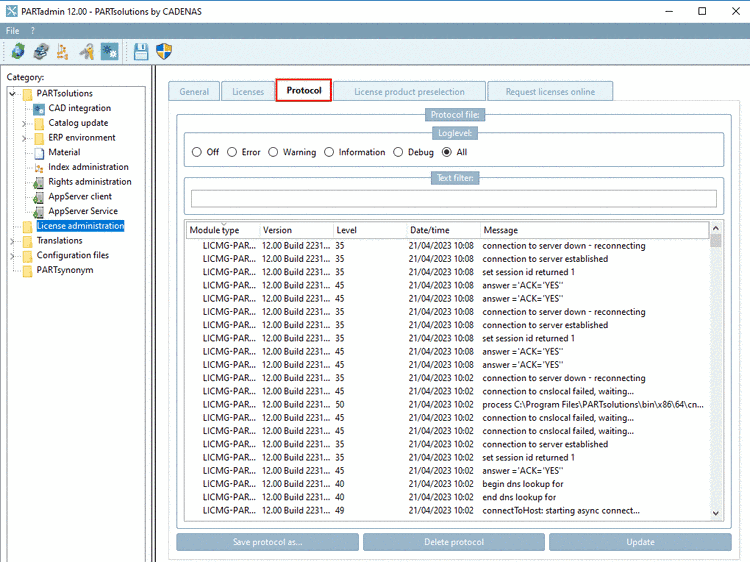Click the blue-yellow shield icon
The width and height of the screenshot is (750, 562).
point(163,51)
